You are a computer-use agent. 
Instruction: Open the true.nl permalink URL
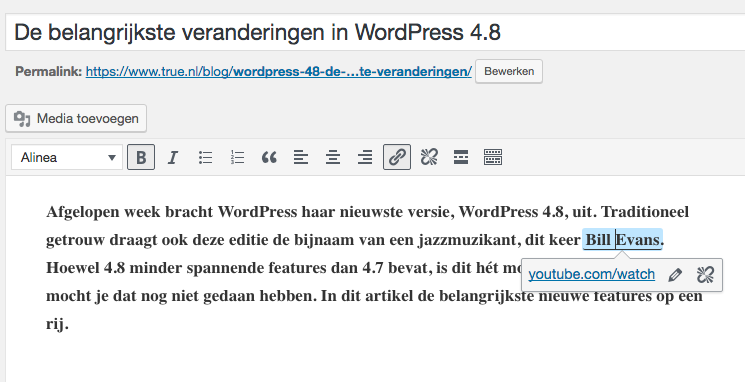tap(278, 71)
